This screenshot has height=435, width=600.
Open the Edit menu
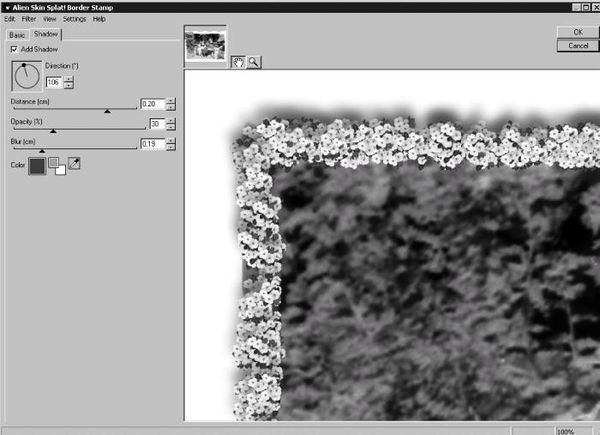[9, 19]
